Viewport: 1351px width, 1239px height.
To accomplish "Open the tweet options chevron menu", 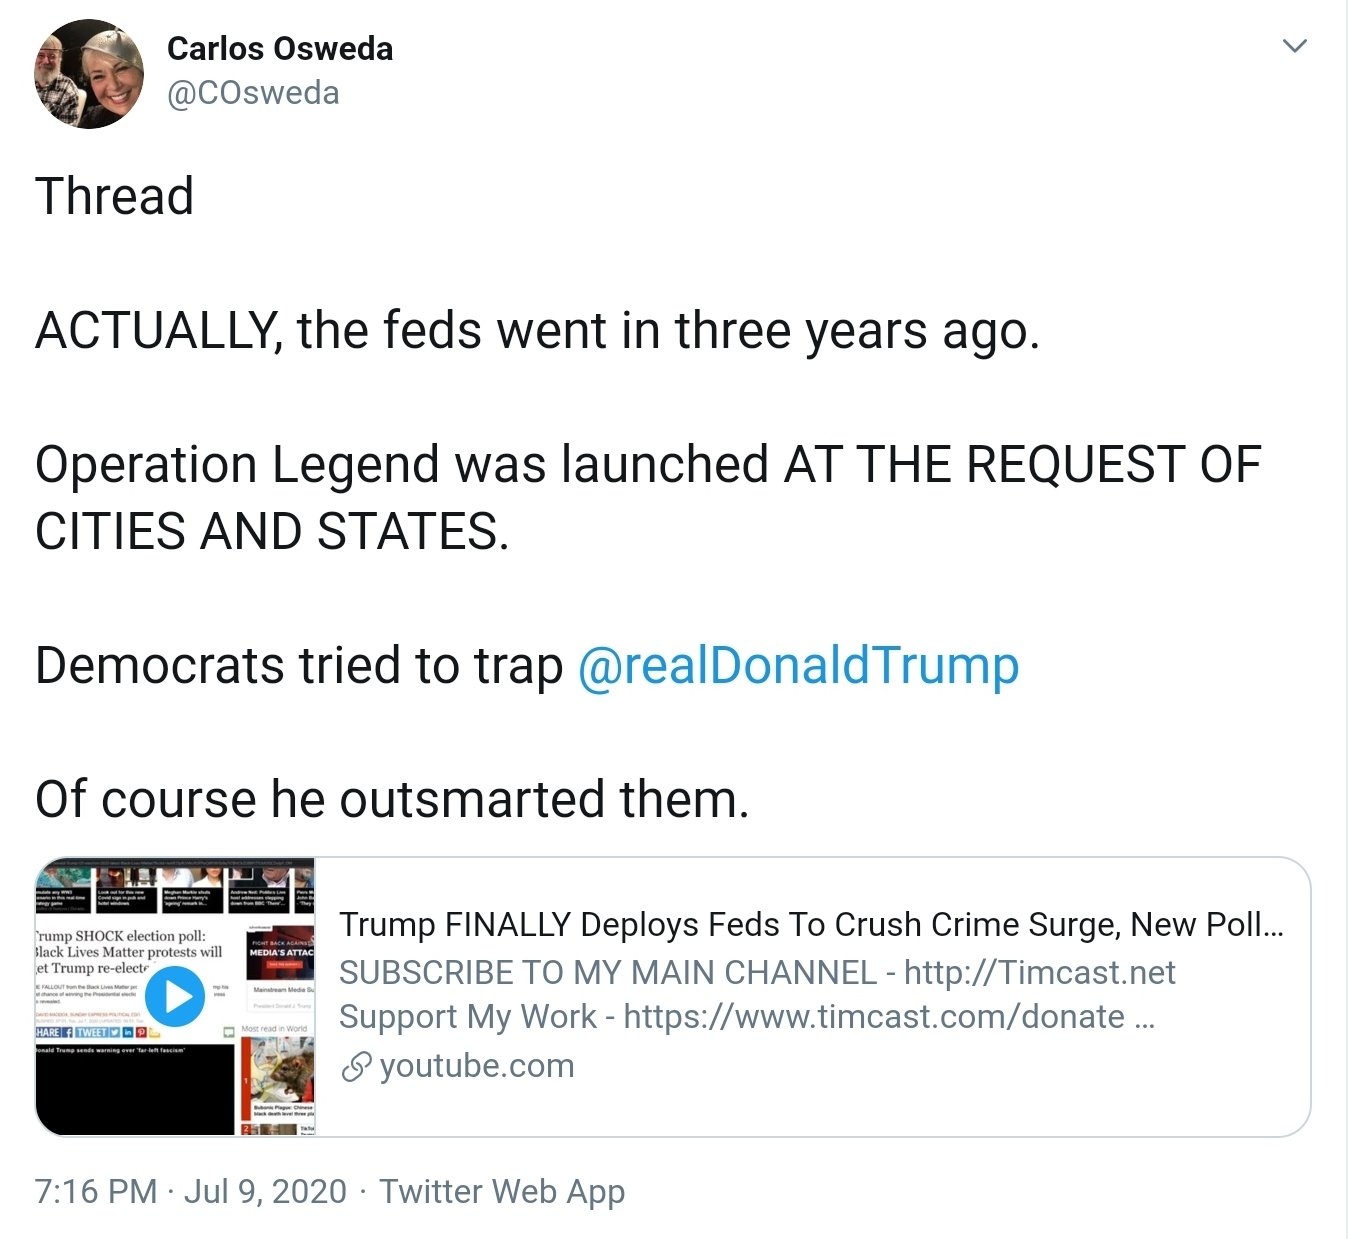I will click(x=1294, y=46).
